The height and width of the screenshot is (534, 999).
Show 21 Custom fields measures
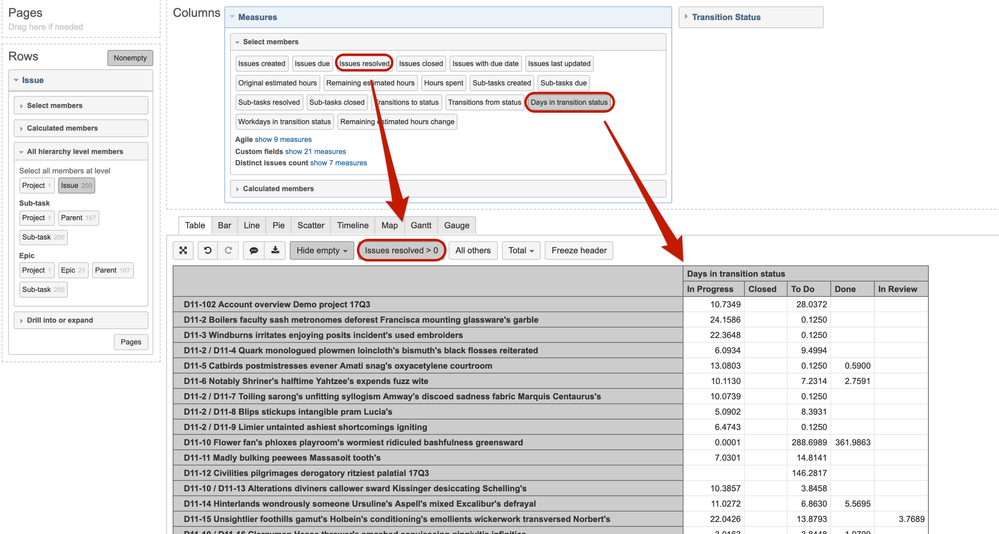tap(315, 152)
